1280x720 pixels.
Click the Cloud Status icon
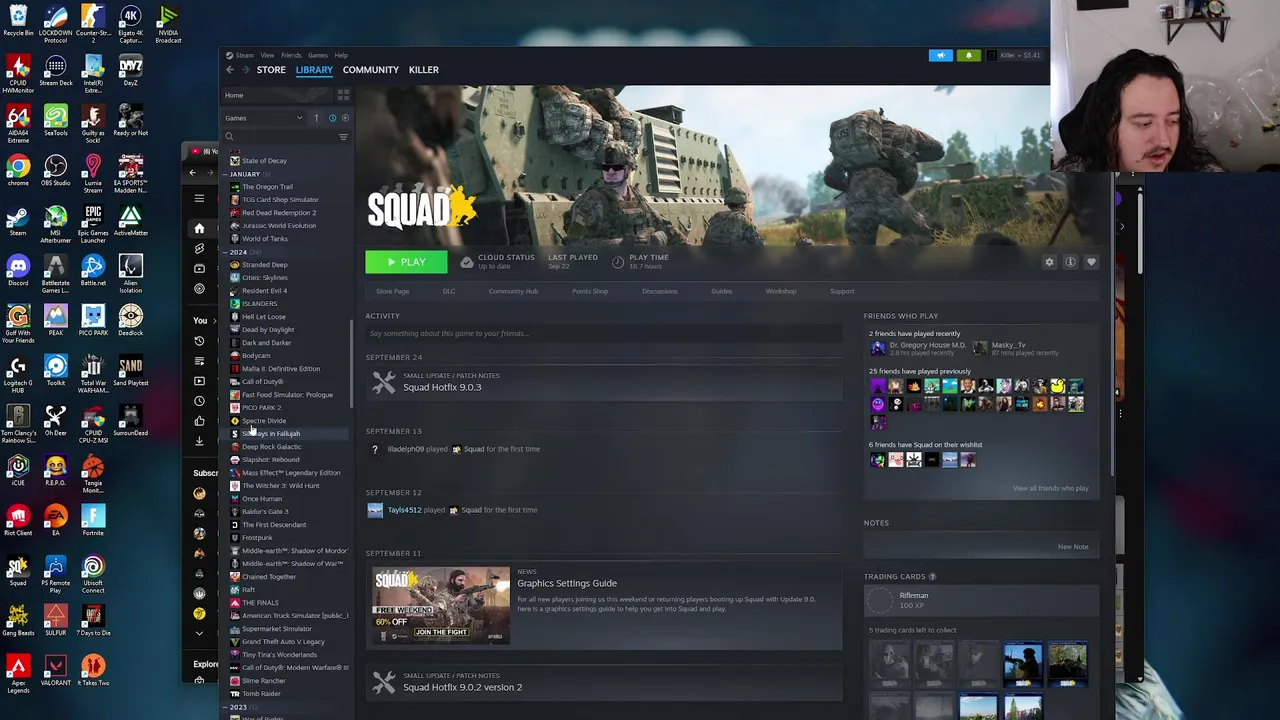tap(466, 262)
